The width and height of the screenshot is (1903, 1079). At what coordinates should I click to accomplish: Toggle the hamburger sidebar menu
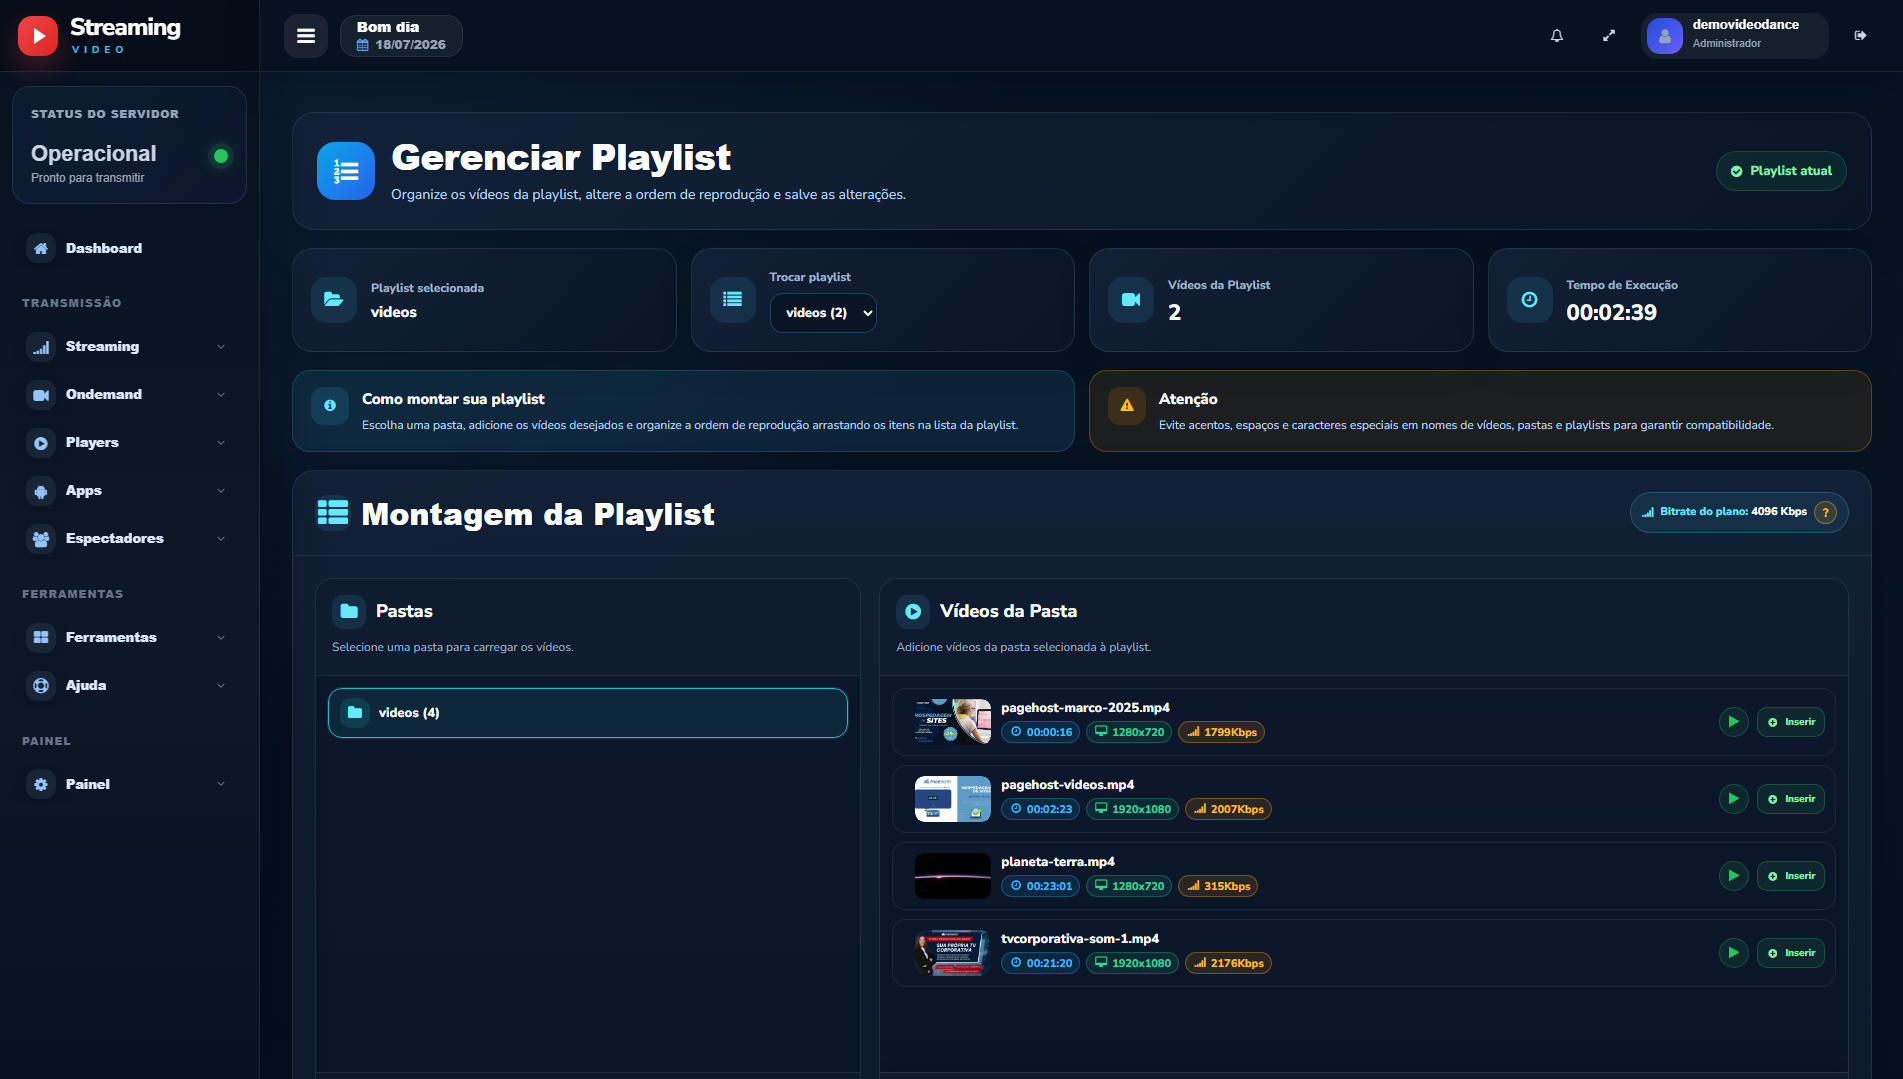point(306,36)
